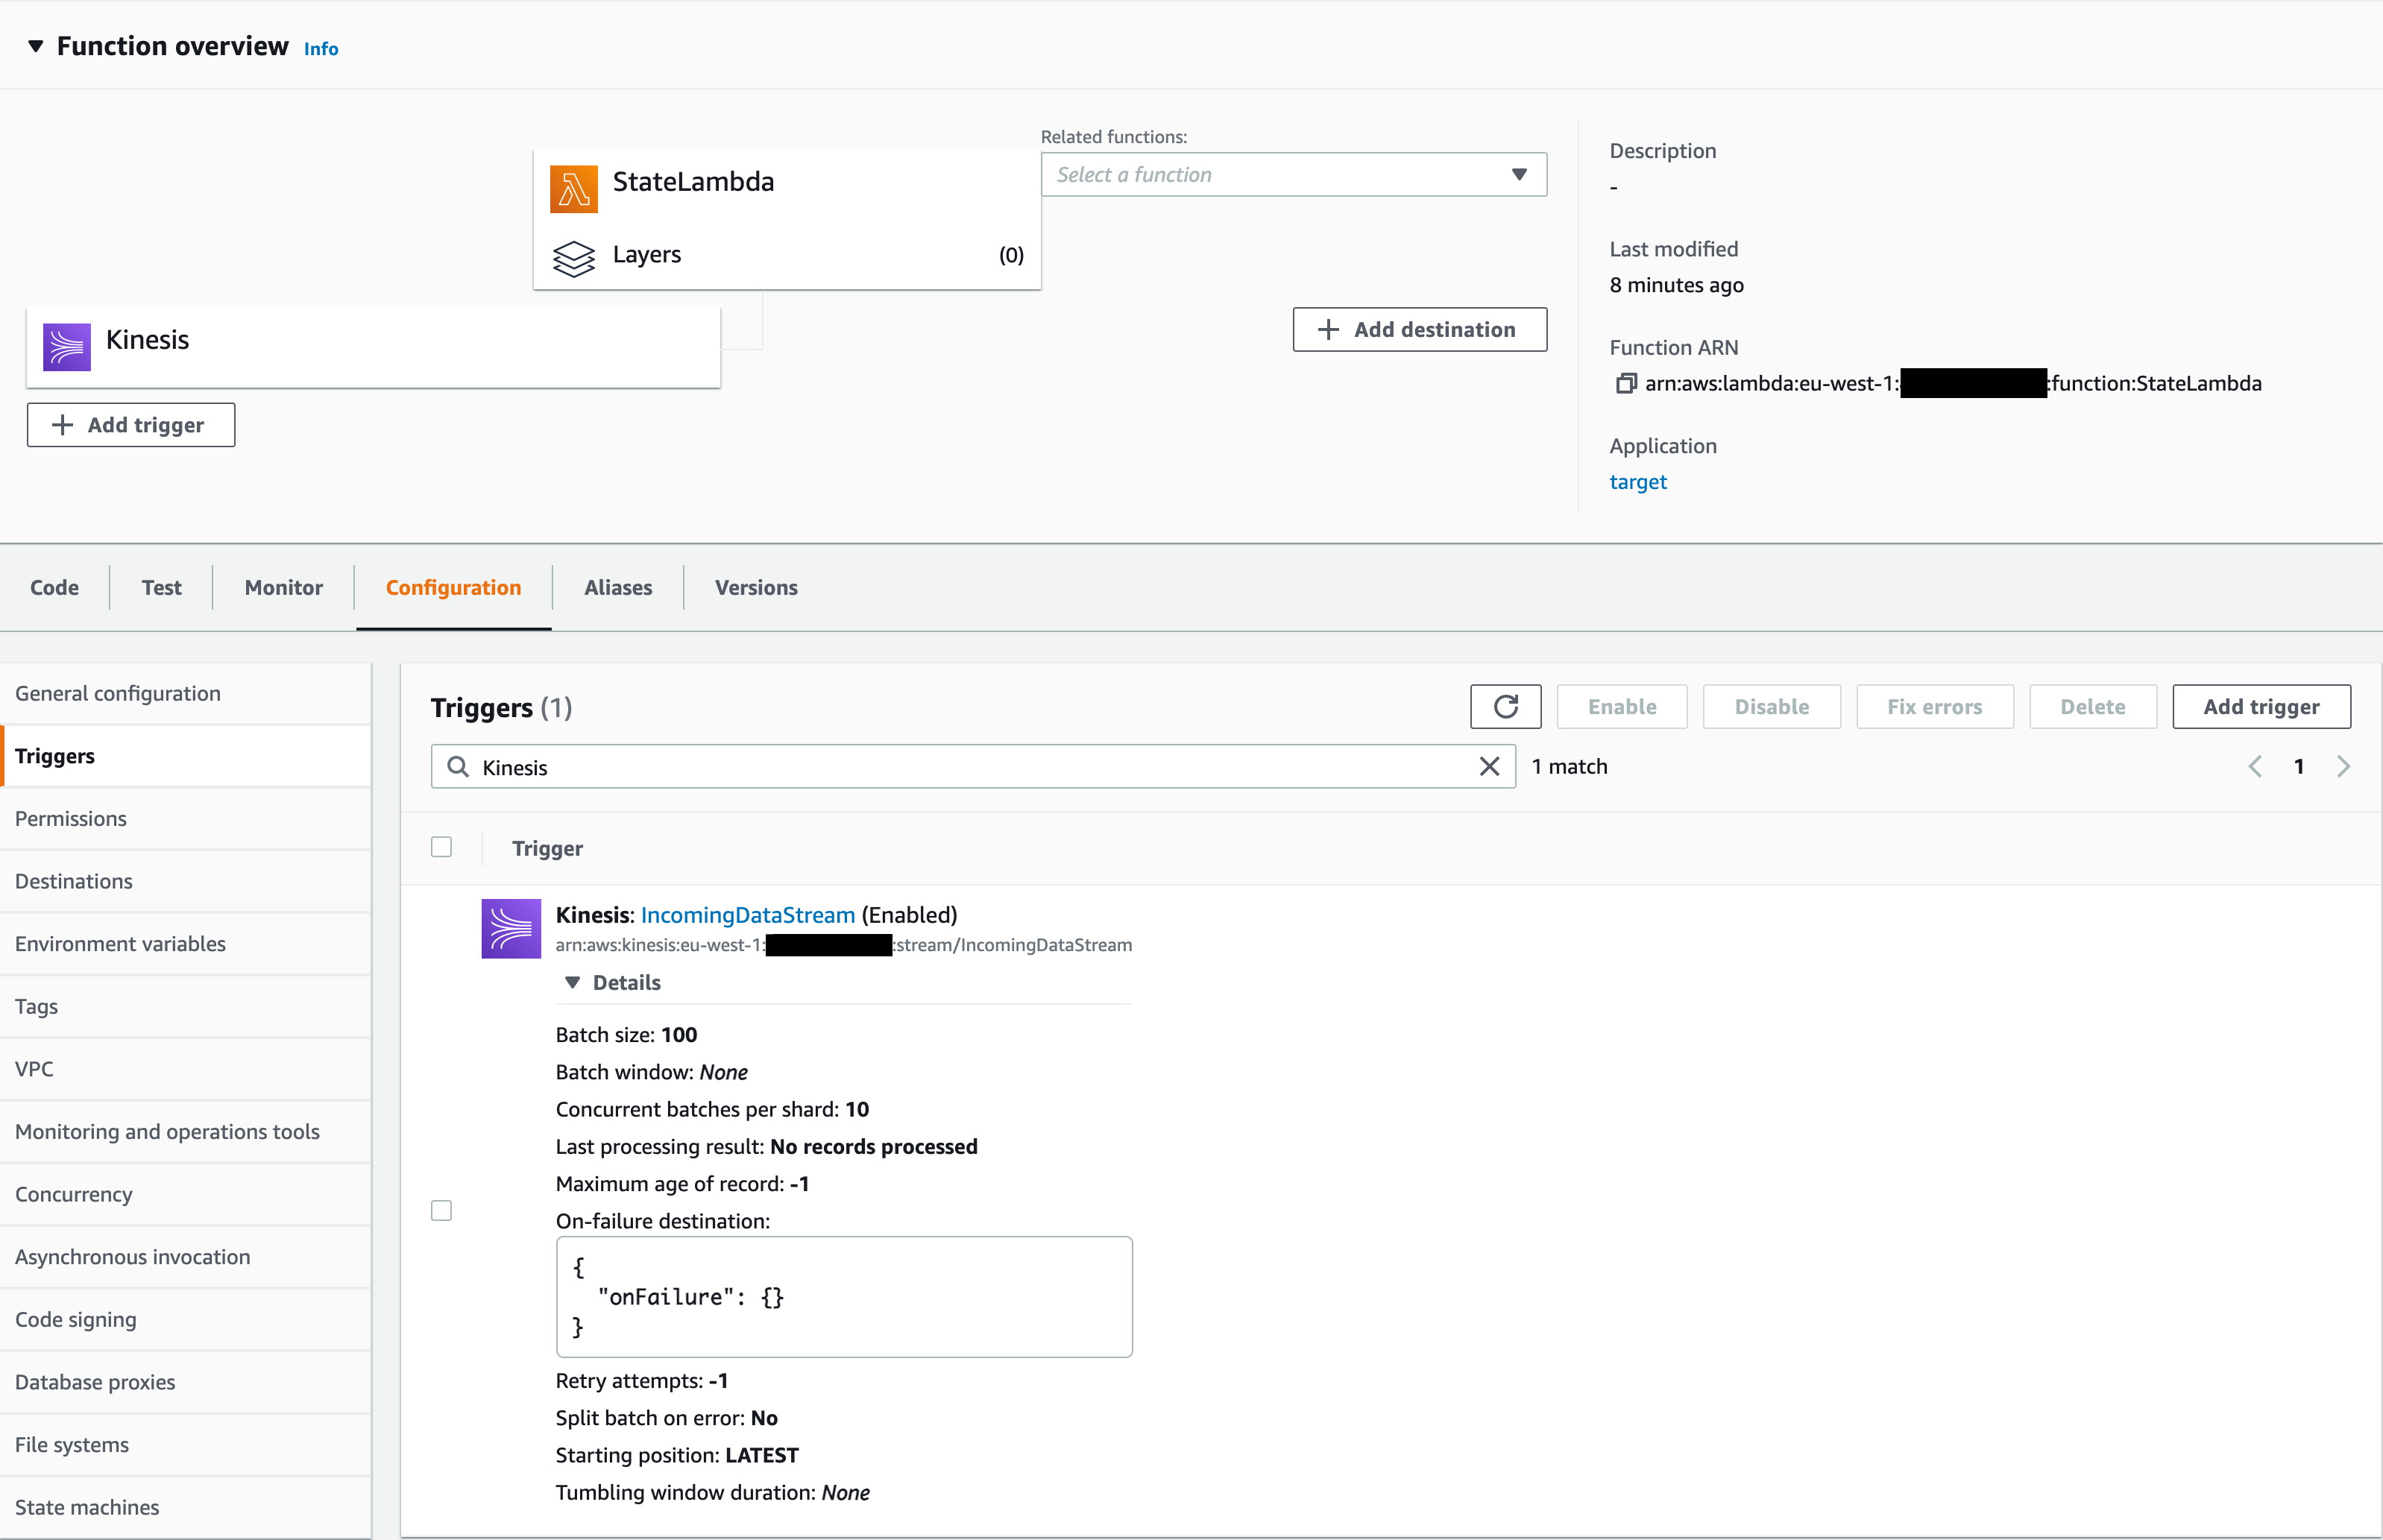Click the StateLambda function name
2383x1540 pixels.
point(693,182)
